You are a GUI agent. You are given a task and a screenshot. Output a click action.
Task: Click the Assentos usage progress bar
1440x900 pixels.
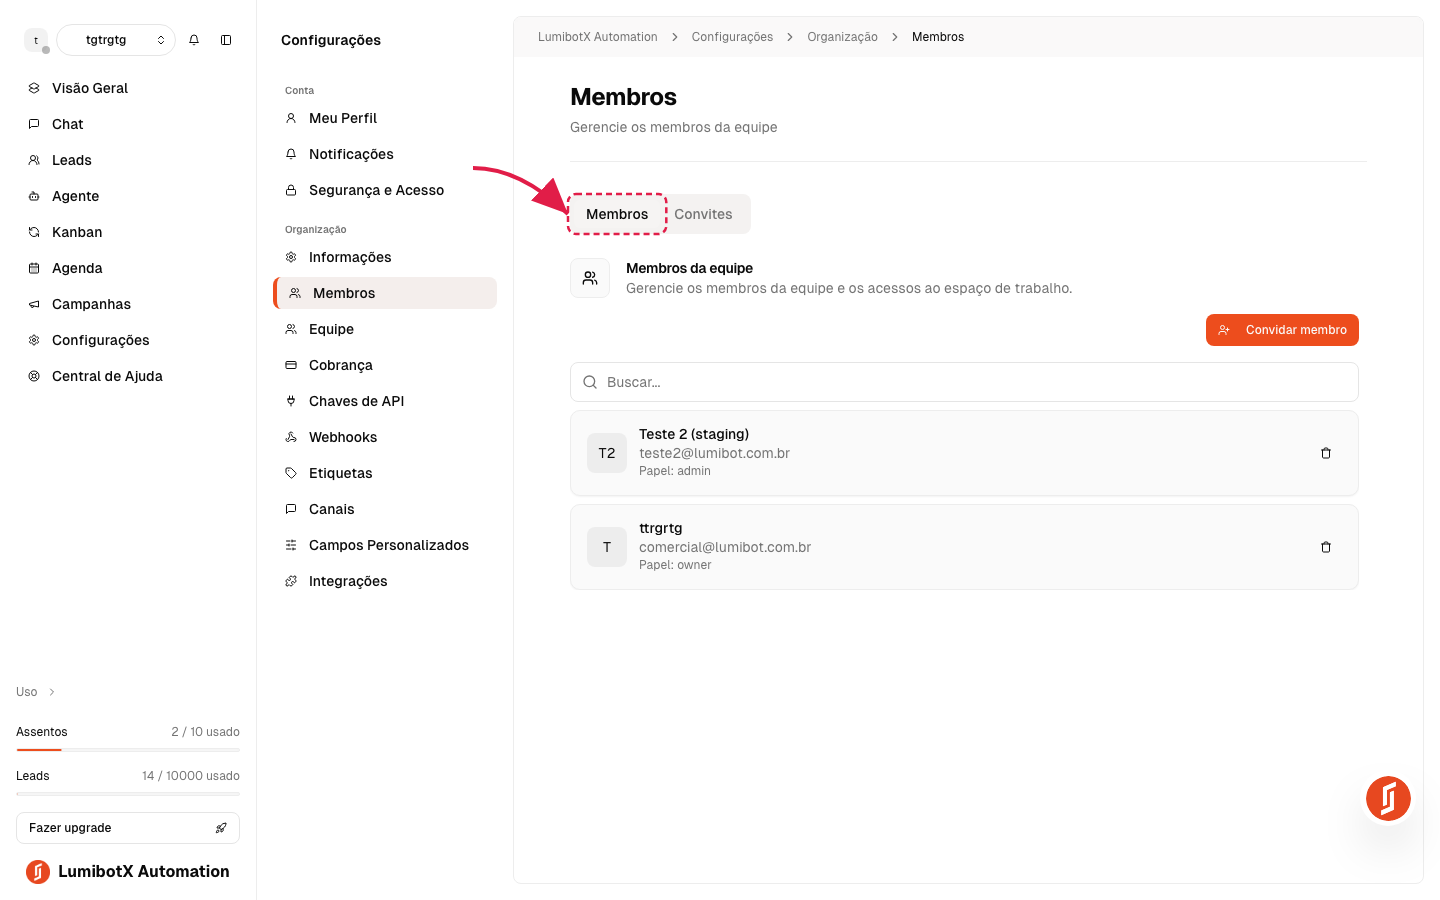point(128,749)
